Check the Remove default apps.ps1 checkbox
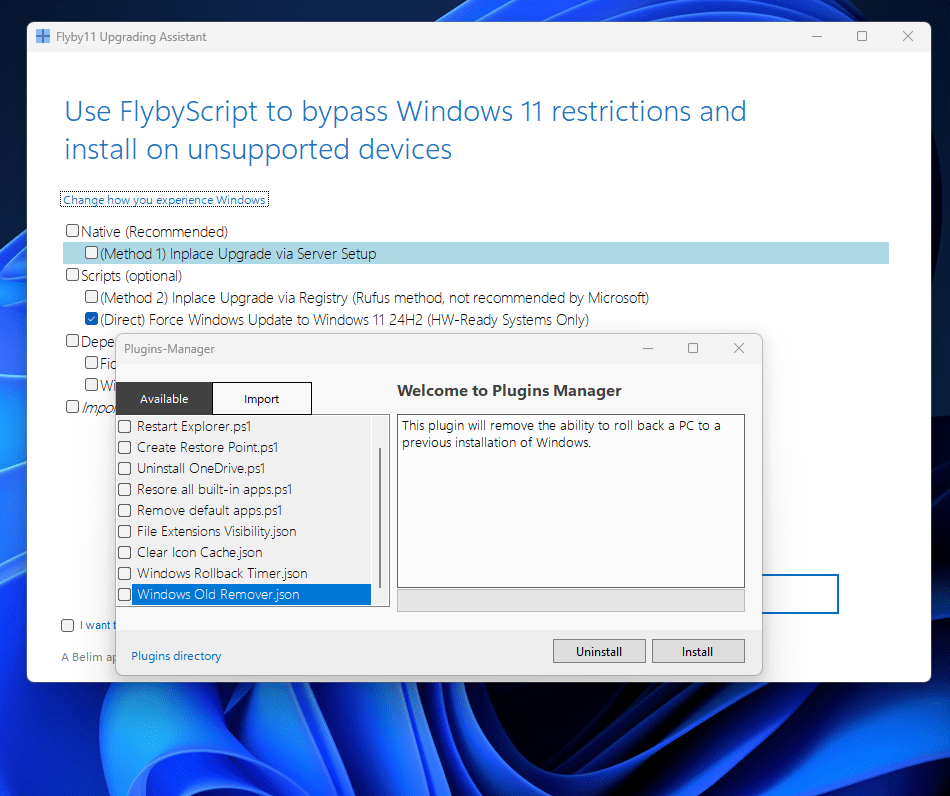 point(124,511)
